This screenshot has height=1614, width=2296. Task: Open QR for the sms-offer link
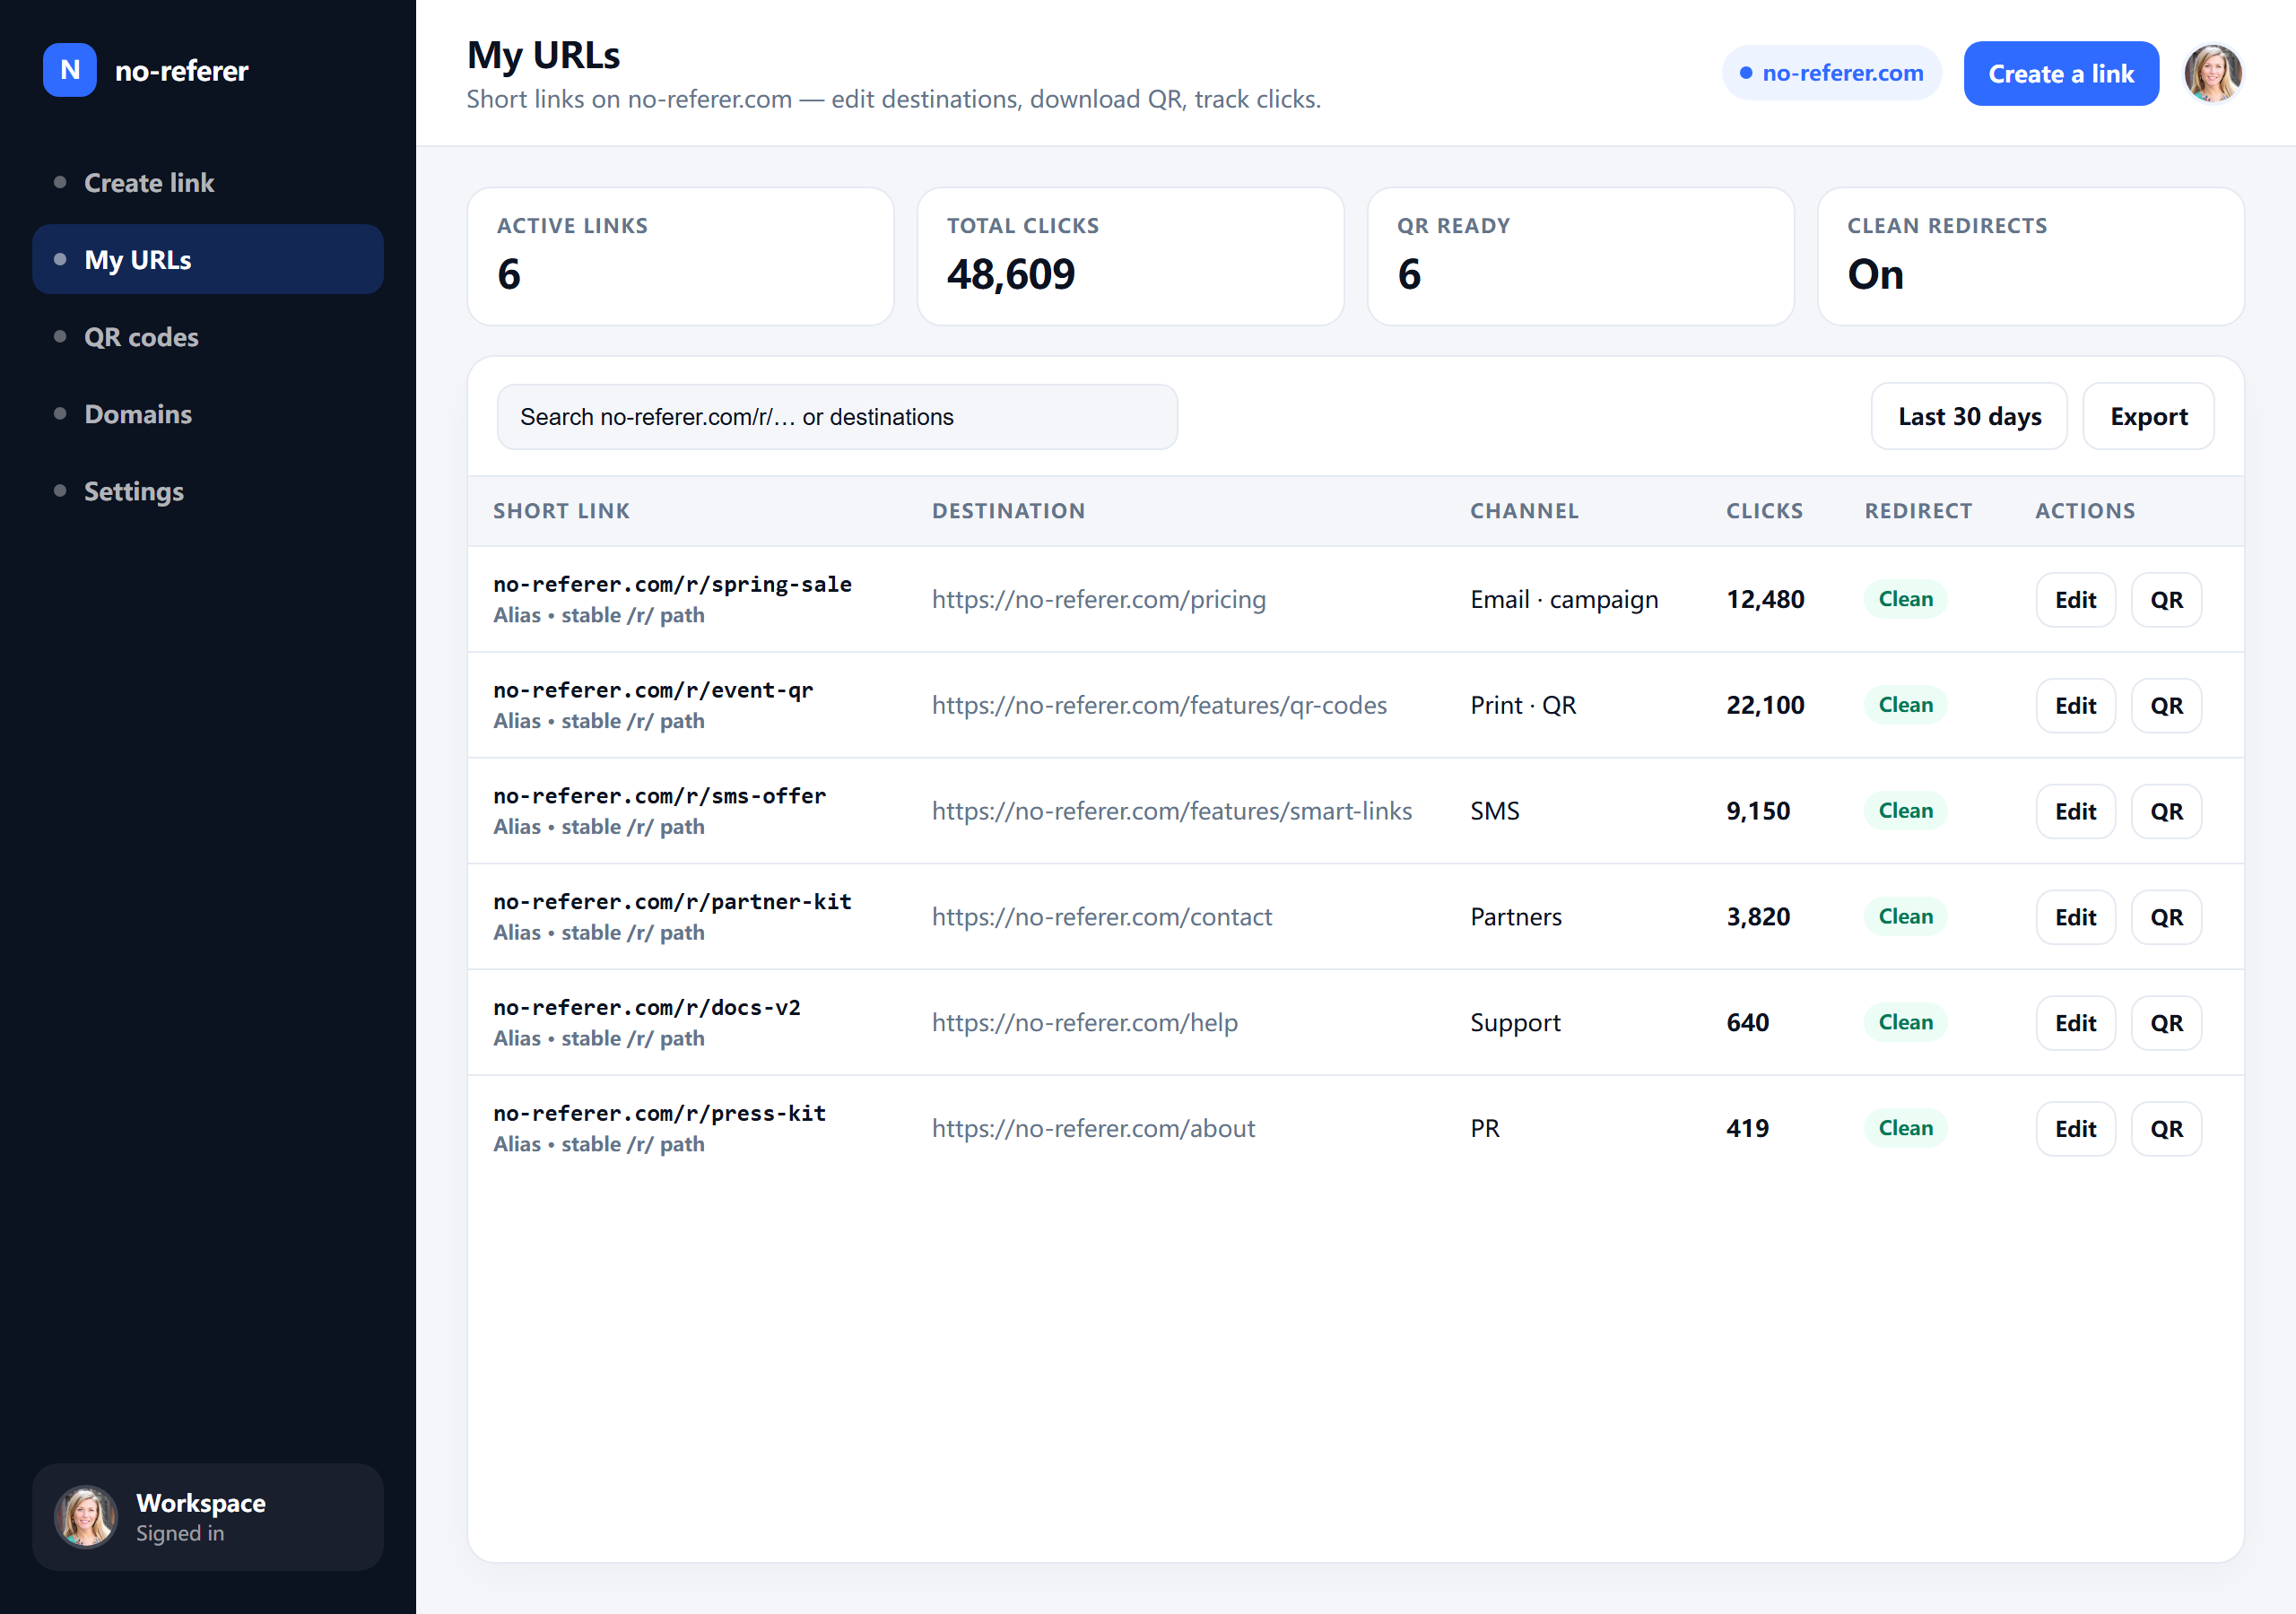(x=2166, y=811)
